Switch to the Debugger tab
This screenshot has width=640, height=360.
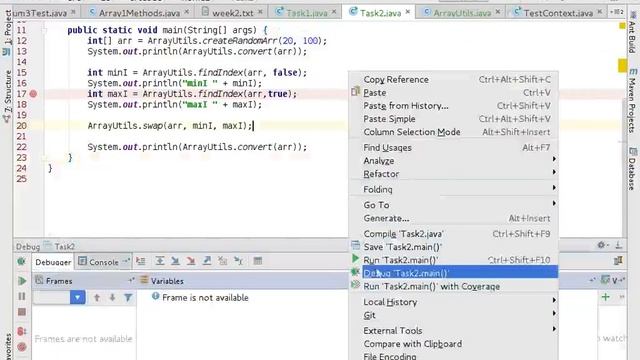pyautogui.click(x=53, y=262)
